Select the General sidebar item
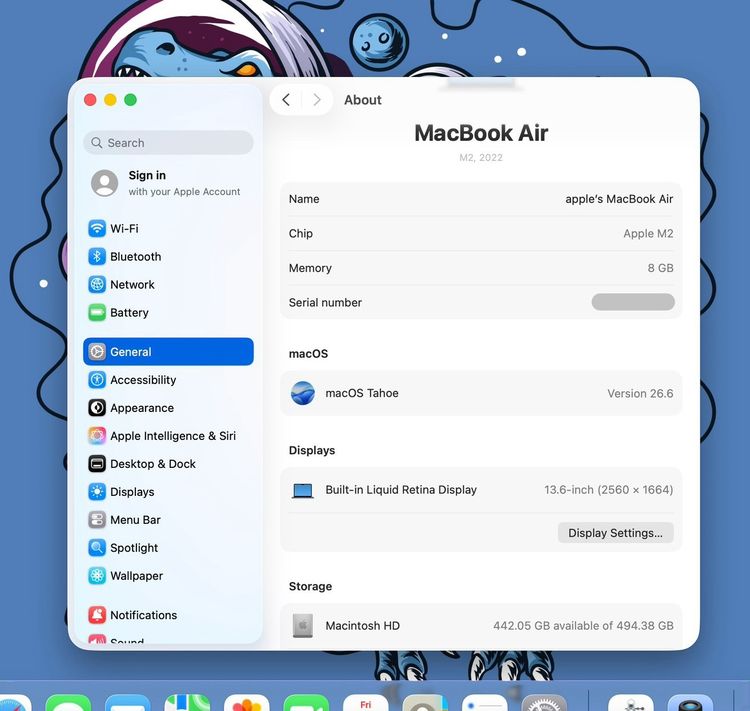Image resolution: width=750 pixels, height=711 pixels. 168,352
